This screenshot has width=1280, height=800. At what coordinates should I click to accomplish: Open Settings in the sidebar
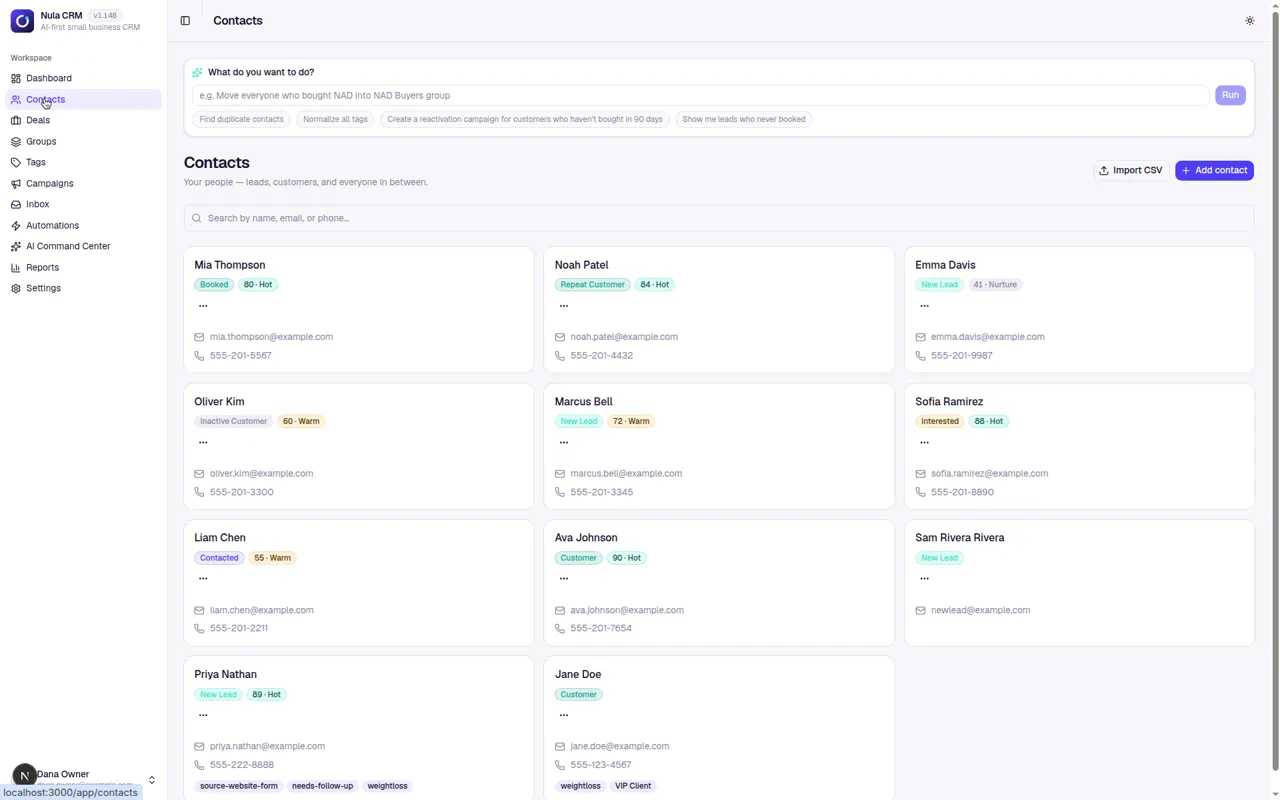click(x=84, y=288)
